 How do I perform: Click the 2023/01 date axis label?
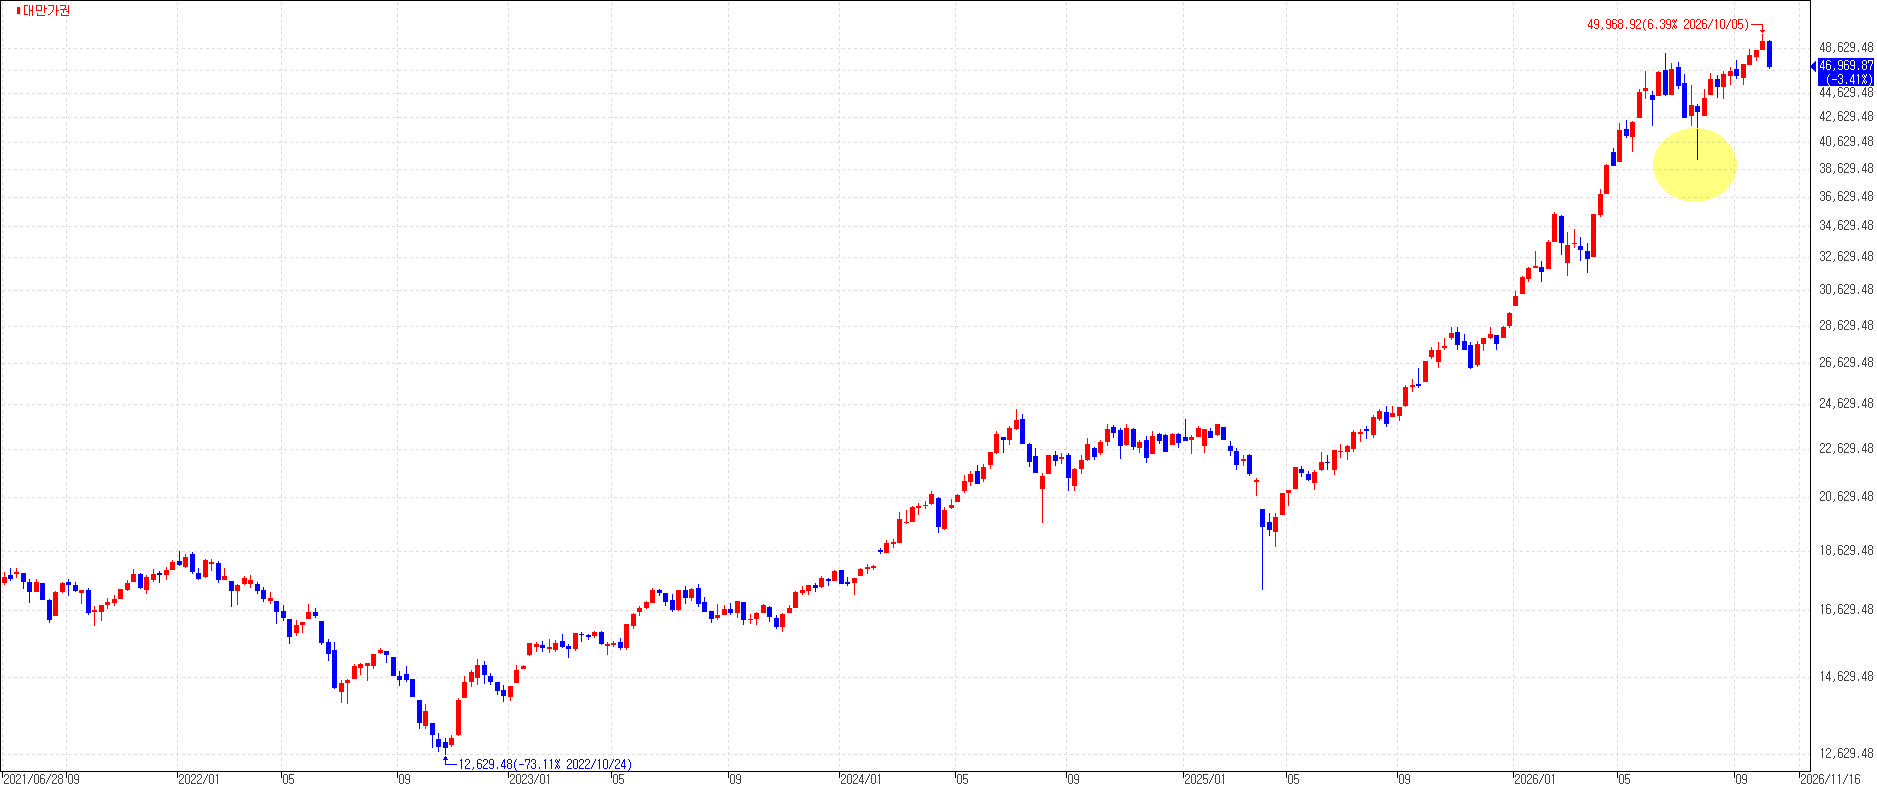(530, 779)
